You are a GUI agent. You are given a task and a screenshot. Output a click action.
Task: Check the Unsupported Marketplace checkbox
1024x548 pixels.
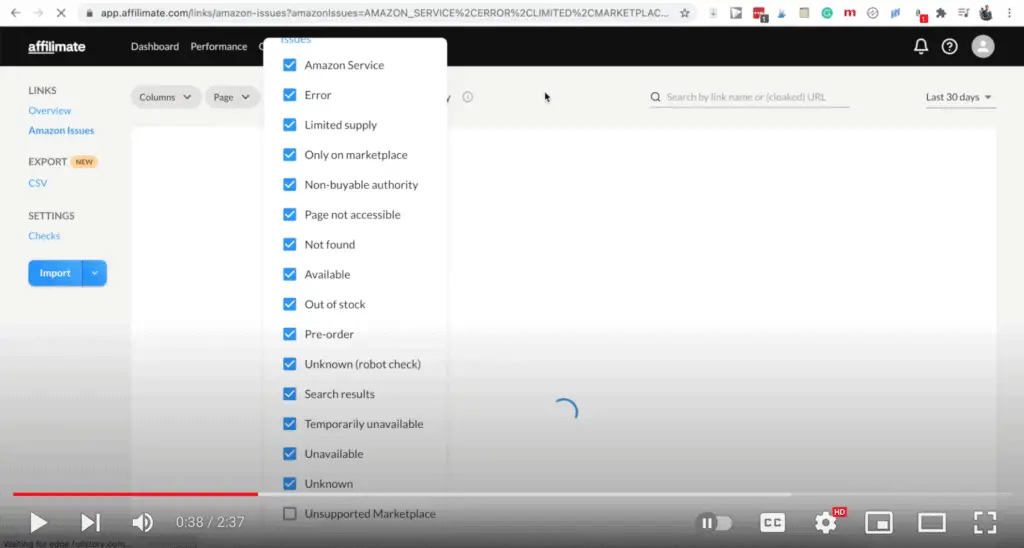[289, 514]
